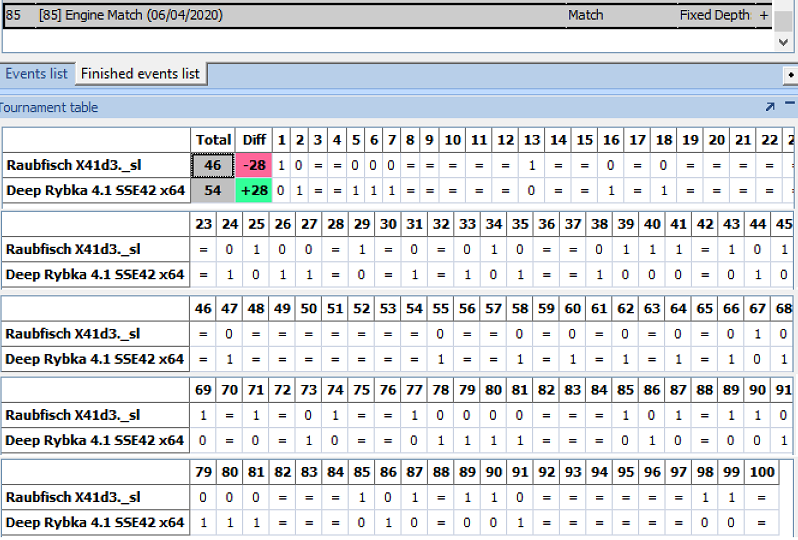Click the Diff column header
This screenshot has width=798, height=540.
tap(254, 140)
